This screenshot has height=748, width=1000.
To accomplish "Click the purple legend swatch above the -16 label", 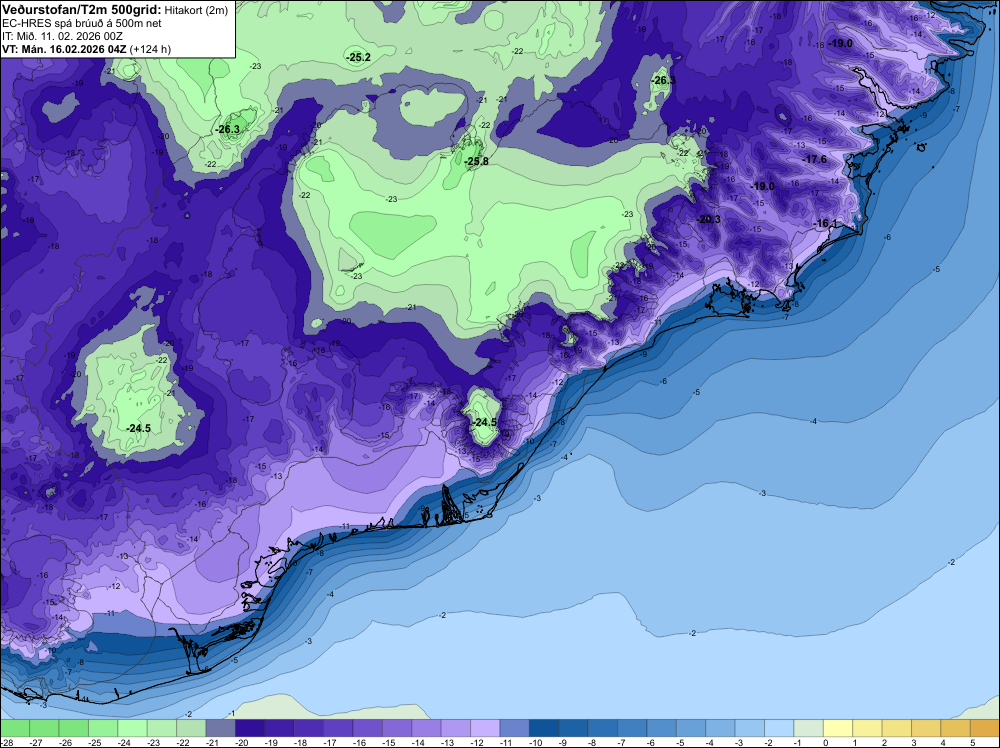I will (x=367, y=728).
